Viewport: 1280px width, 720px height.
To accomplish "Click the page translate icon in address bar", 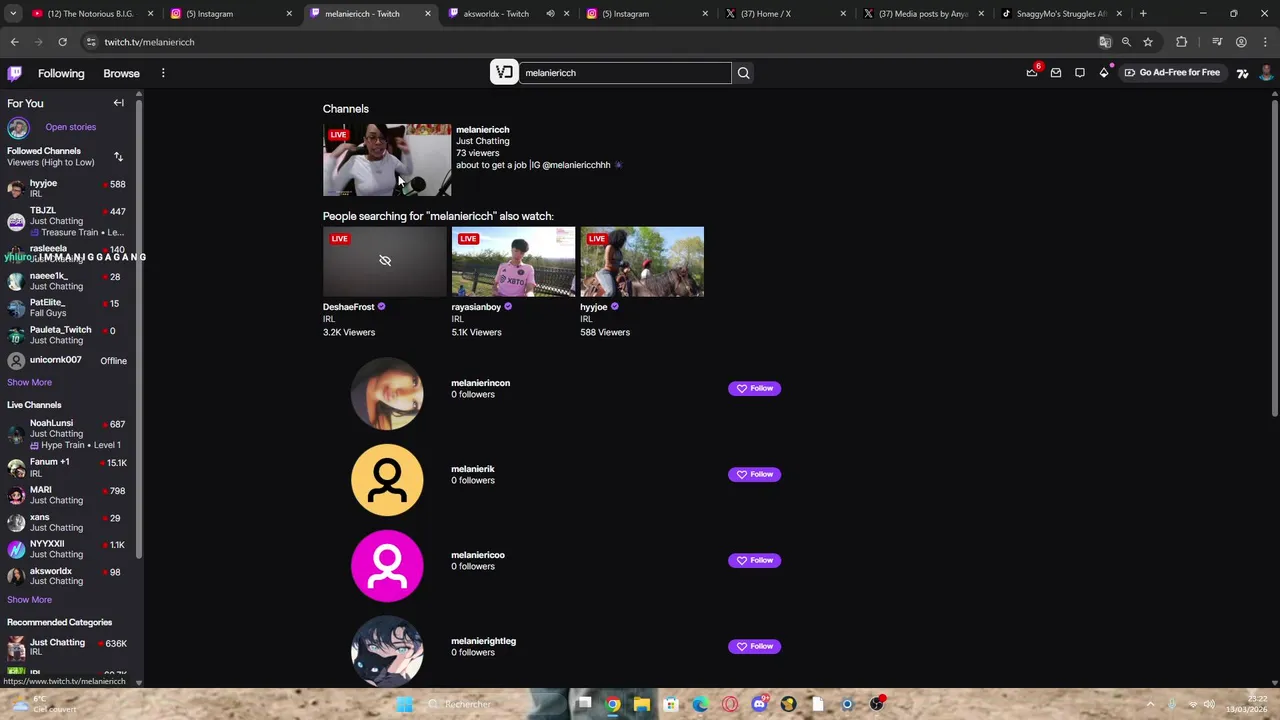I will tap(1105, 42).
